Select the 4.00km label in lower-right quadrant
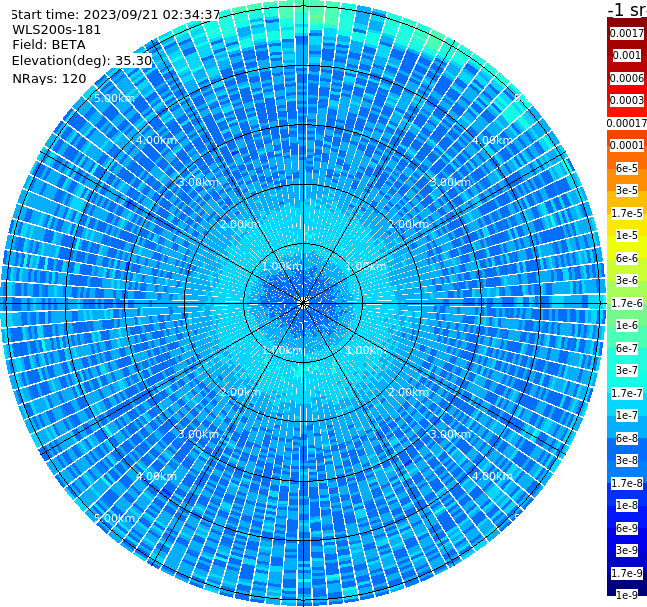The height and width of the screenshot is (607, 647). (x=492, y=476)
